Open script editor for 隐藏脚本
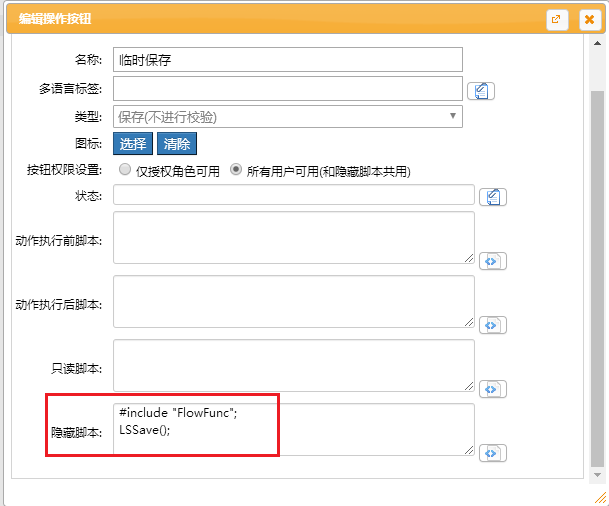Screen dimensions: 609x506 [492, 453]
